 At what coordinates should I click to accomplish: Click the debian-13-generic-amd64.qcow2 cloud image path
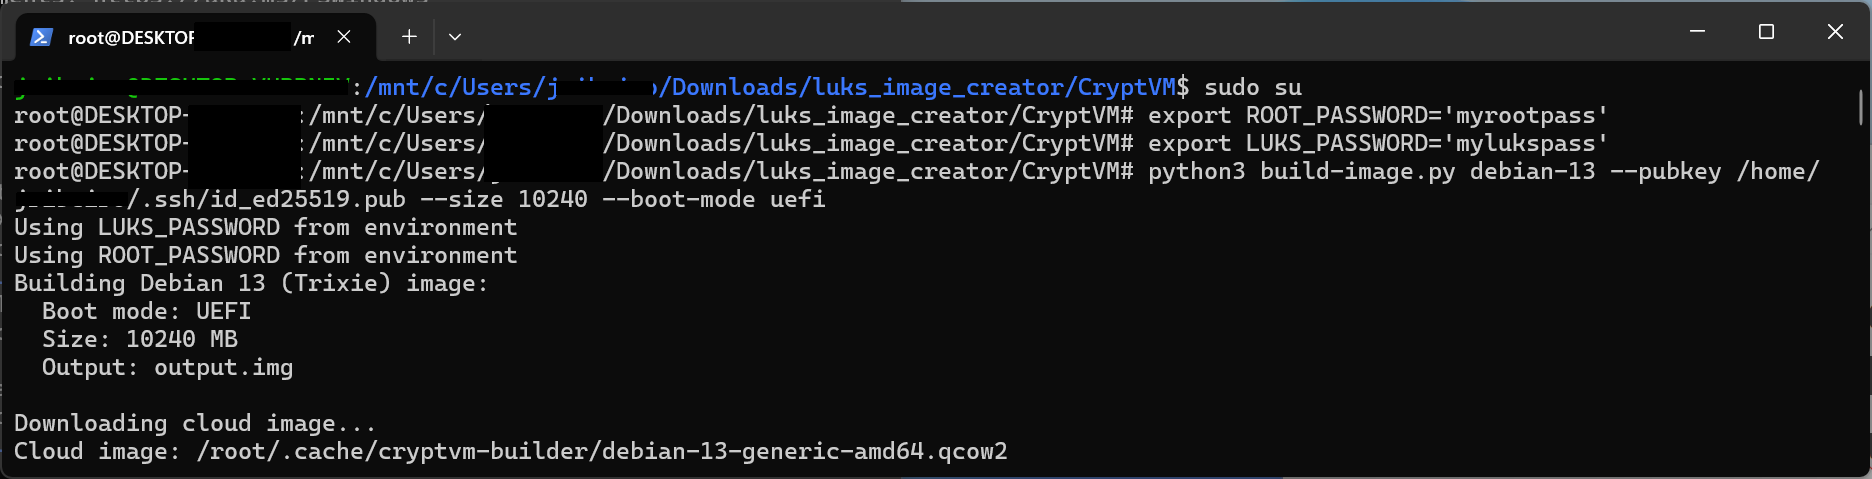(x=602, y=452)
